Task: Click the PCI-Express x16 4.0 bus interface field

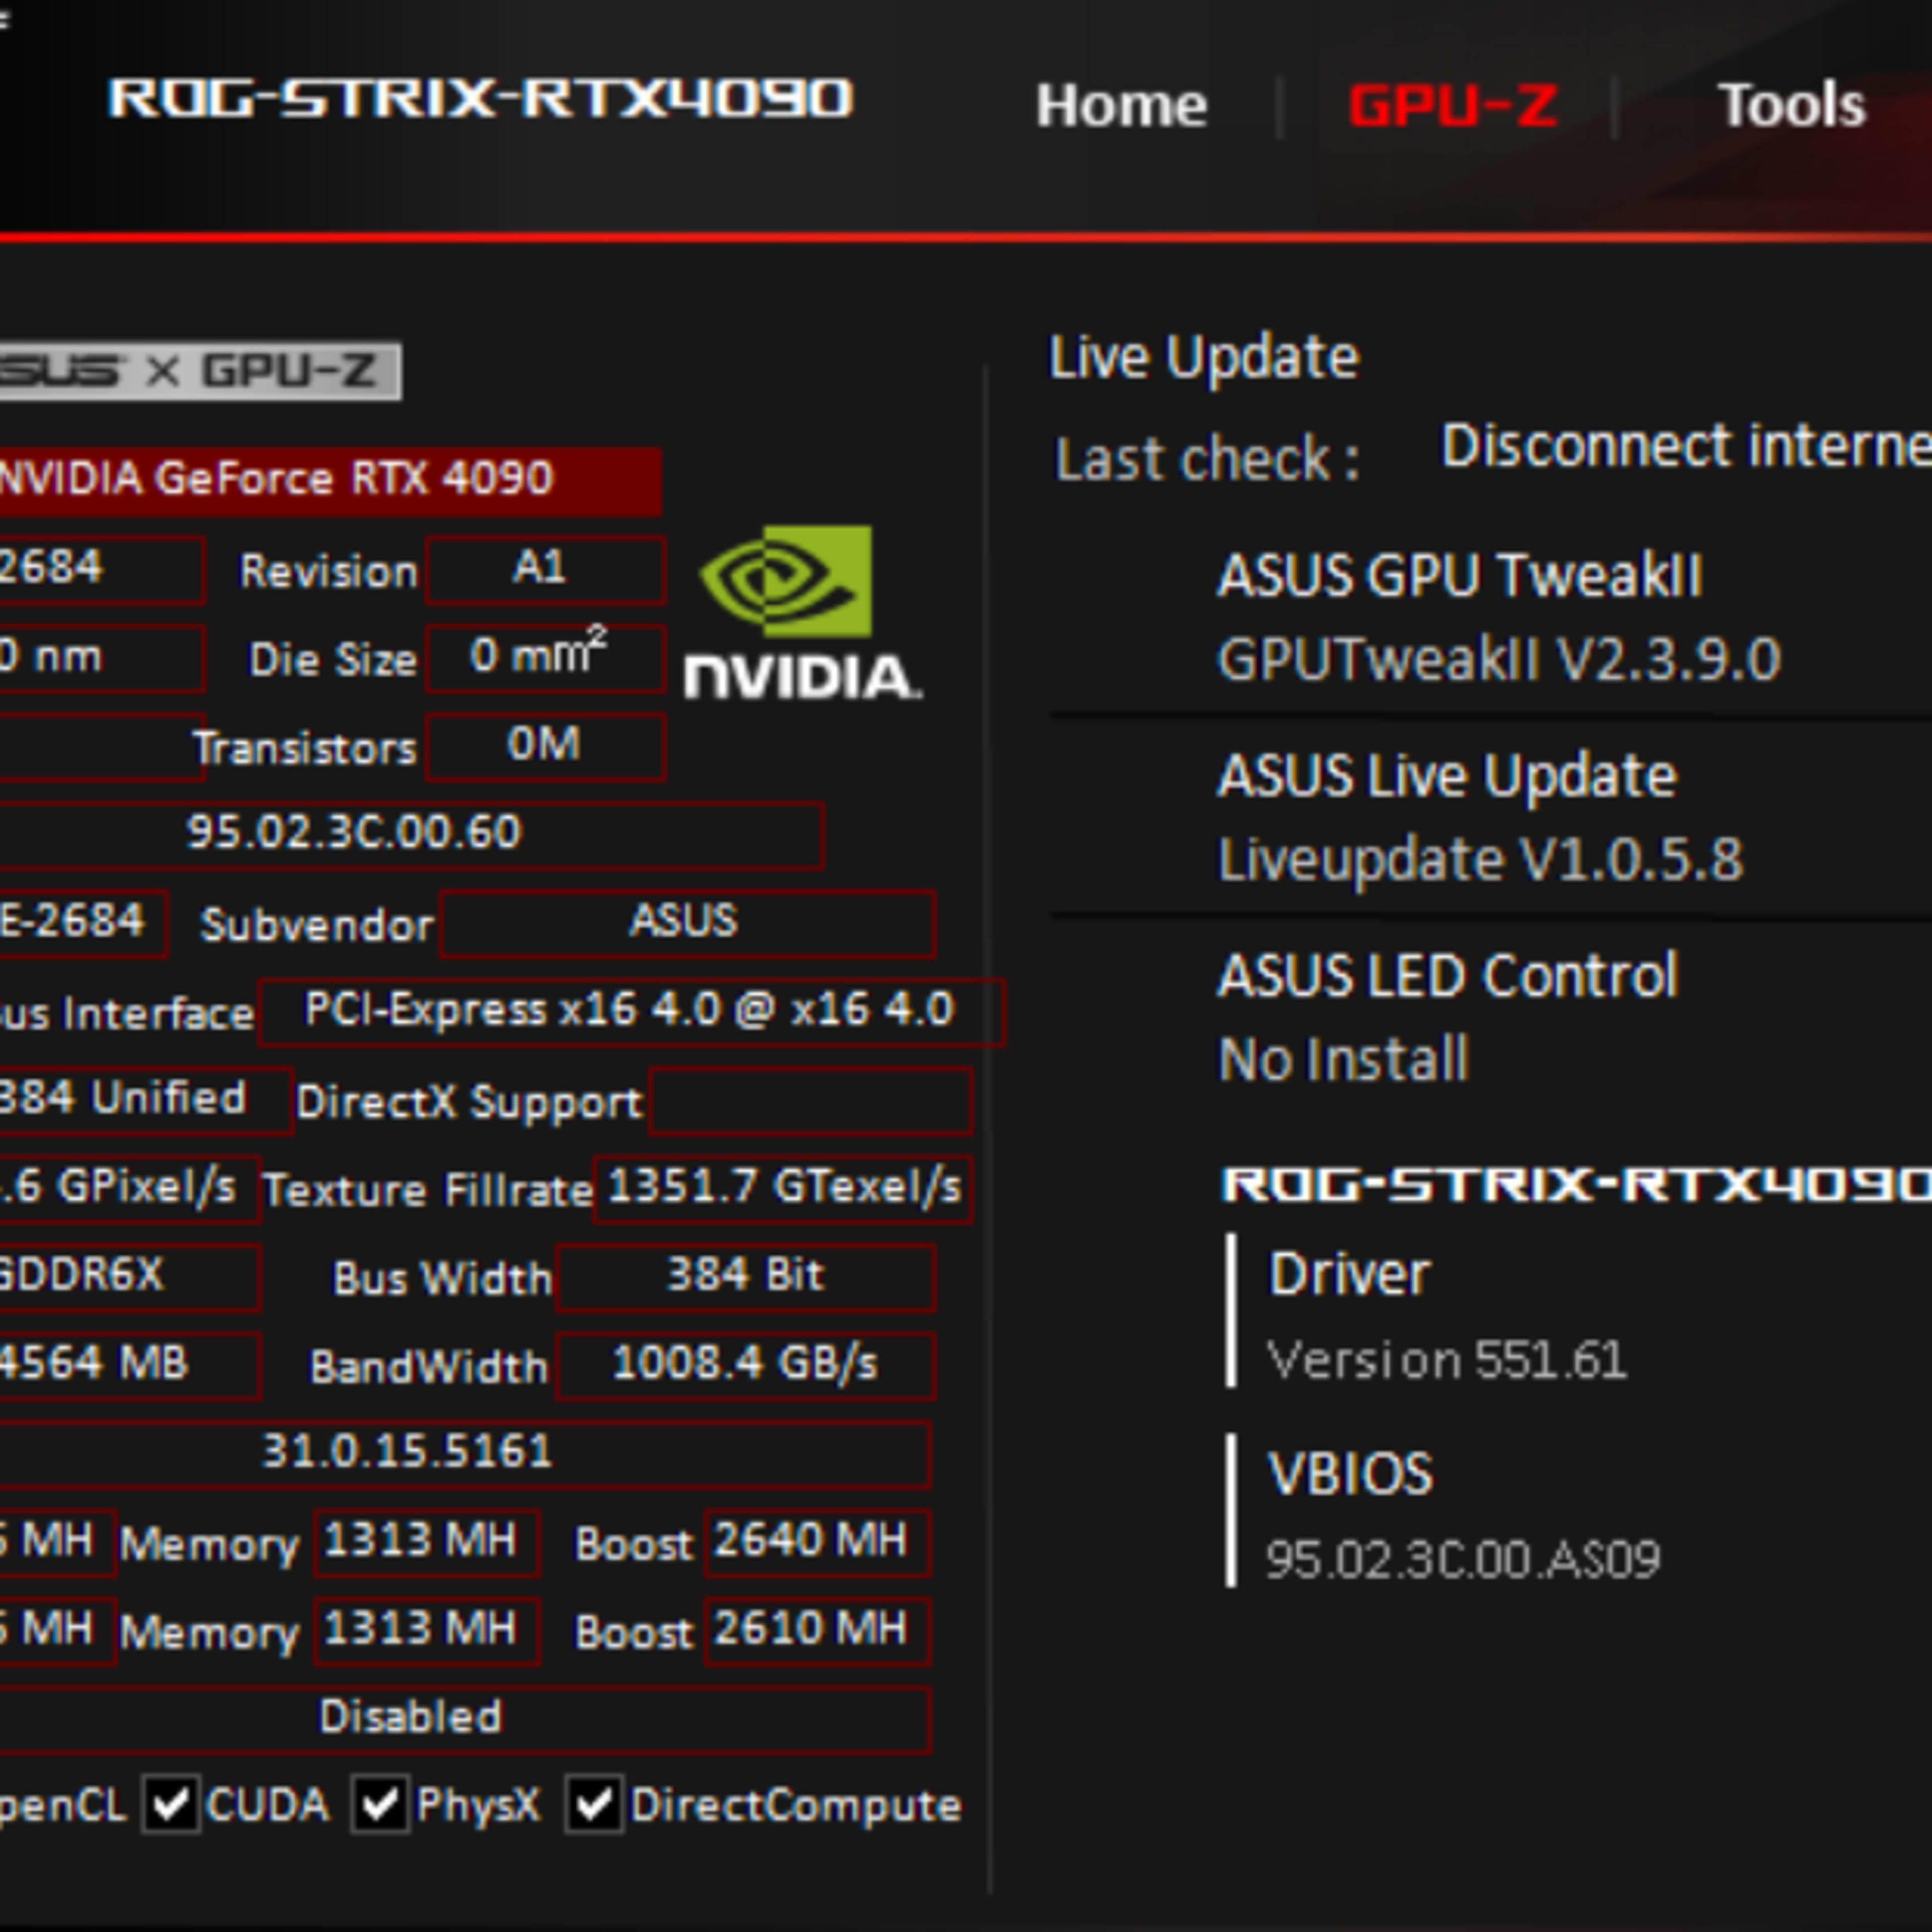Action: pos(632,1012)
